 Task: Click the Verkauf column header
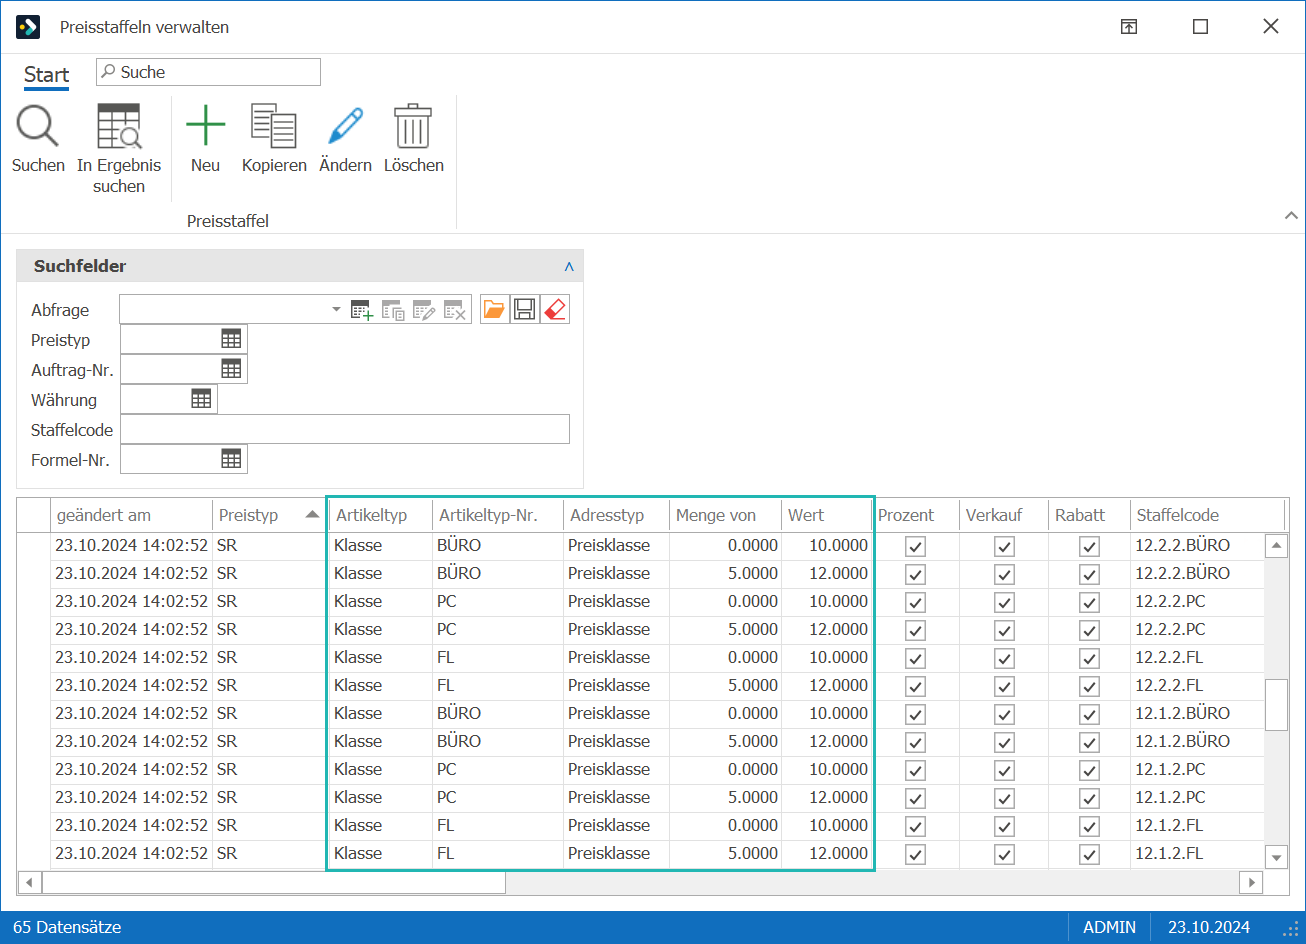pos(1004,515)
